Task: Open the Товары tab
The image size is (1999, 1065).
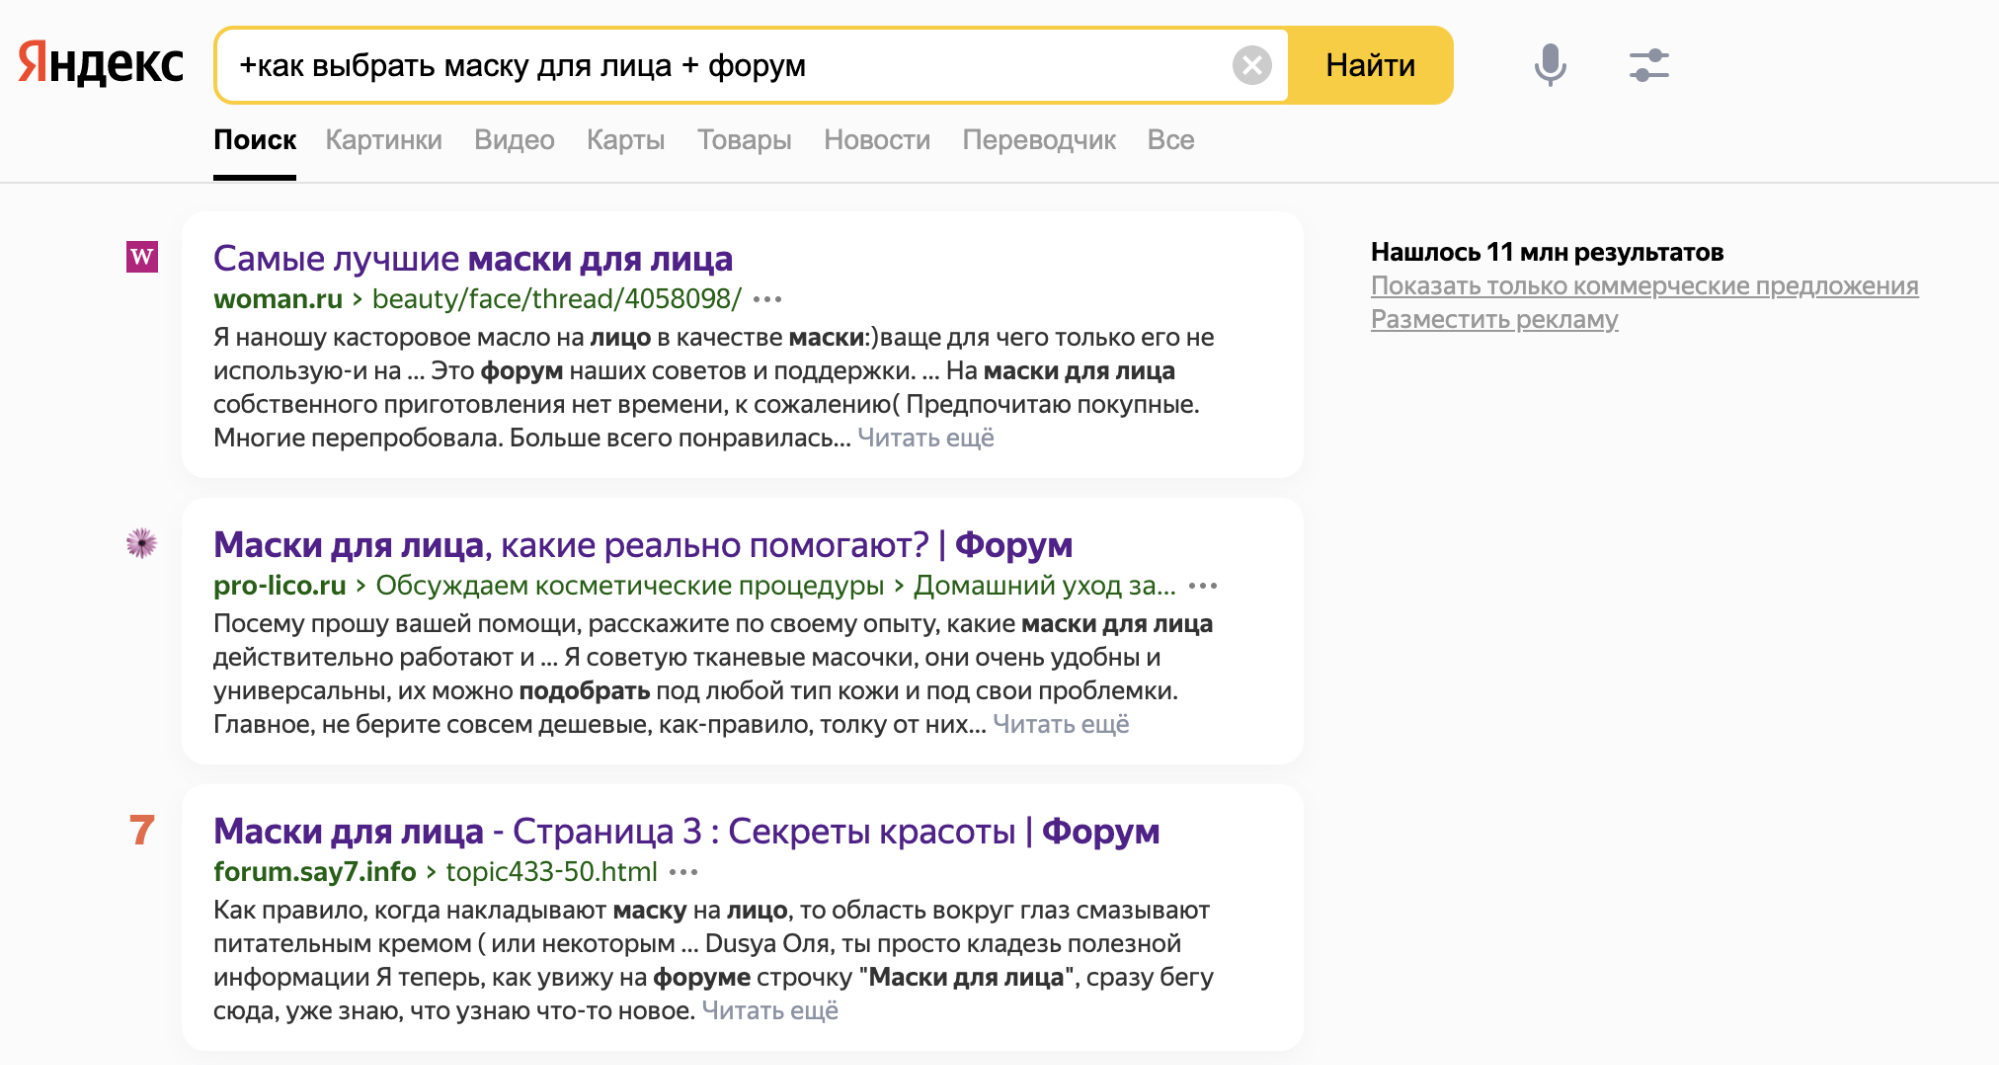Action: pos(744,140)
